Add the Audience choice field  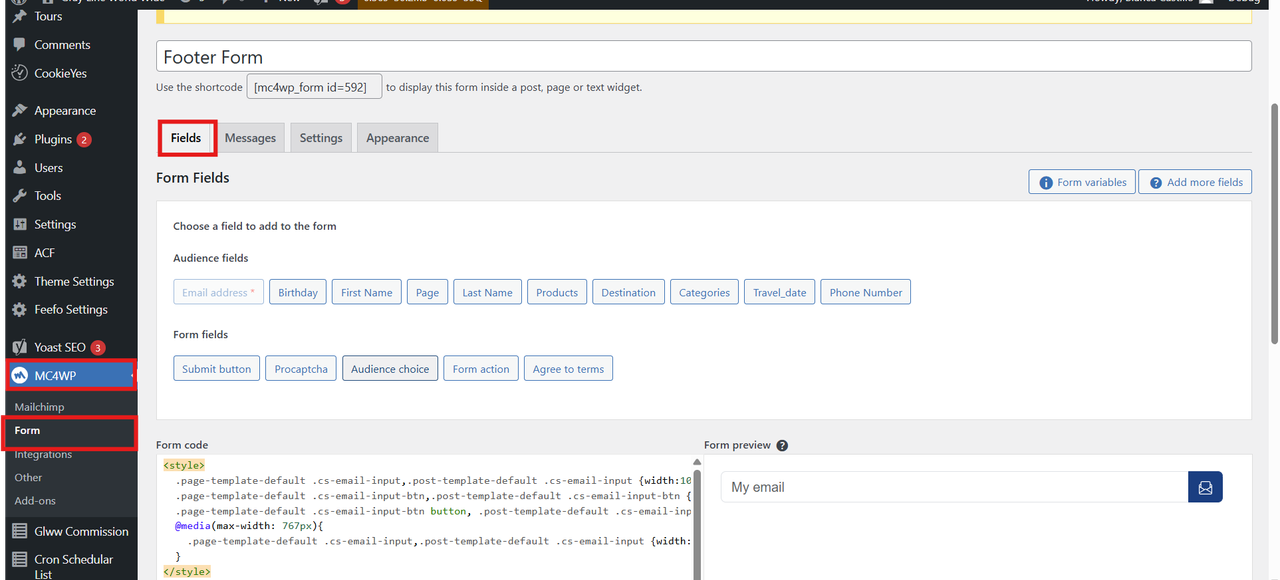(x=390, y=369)
